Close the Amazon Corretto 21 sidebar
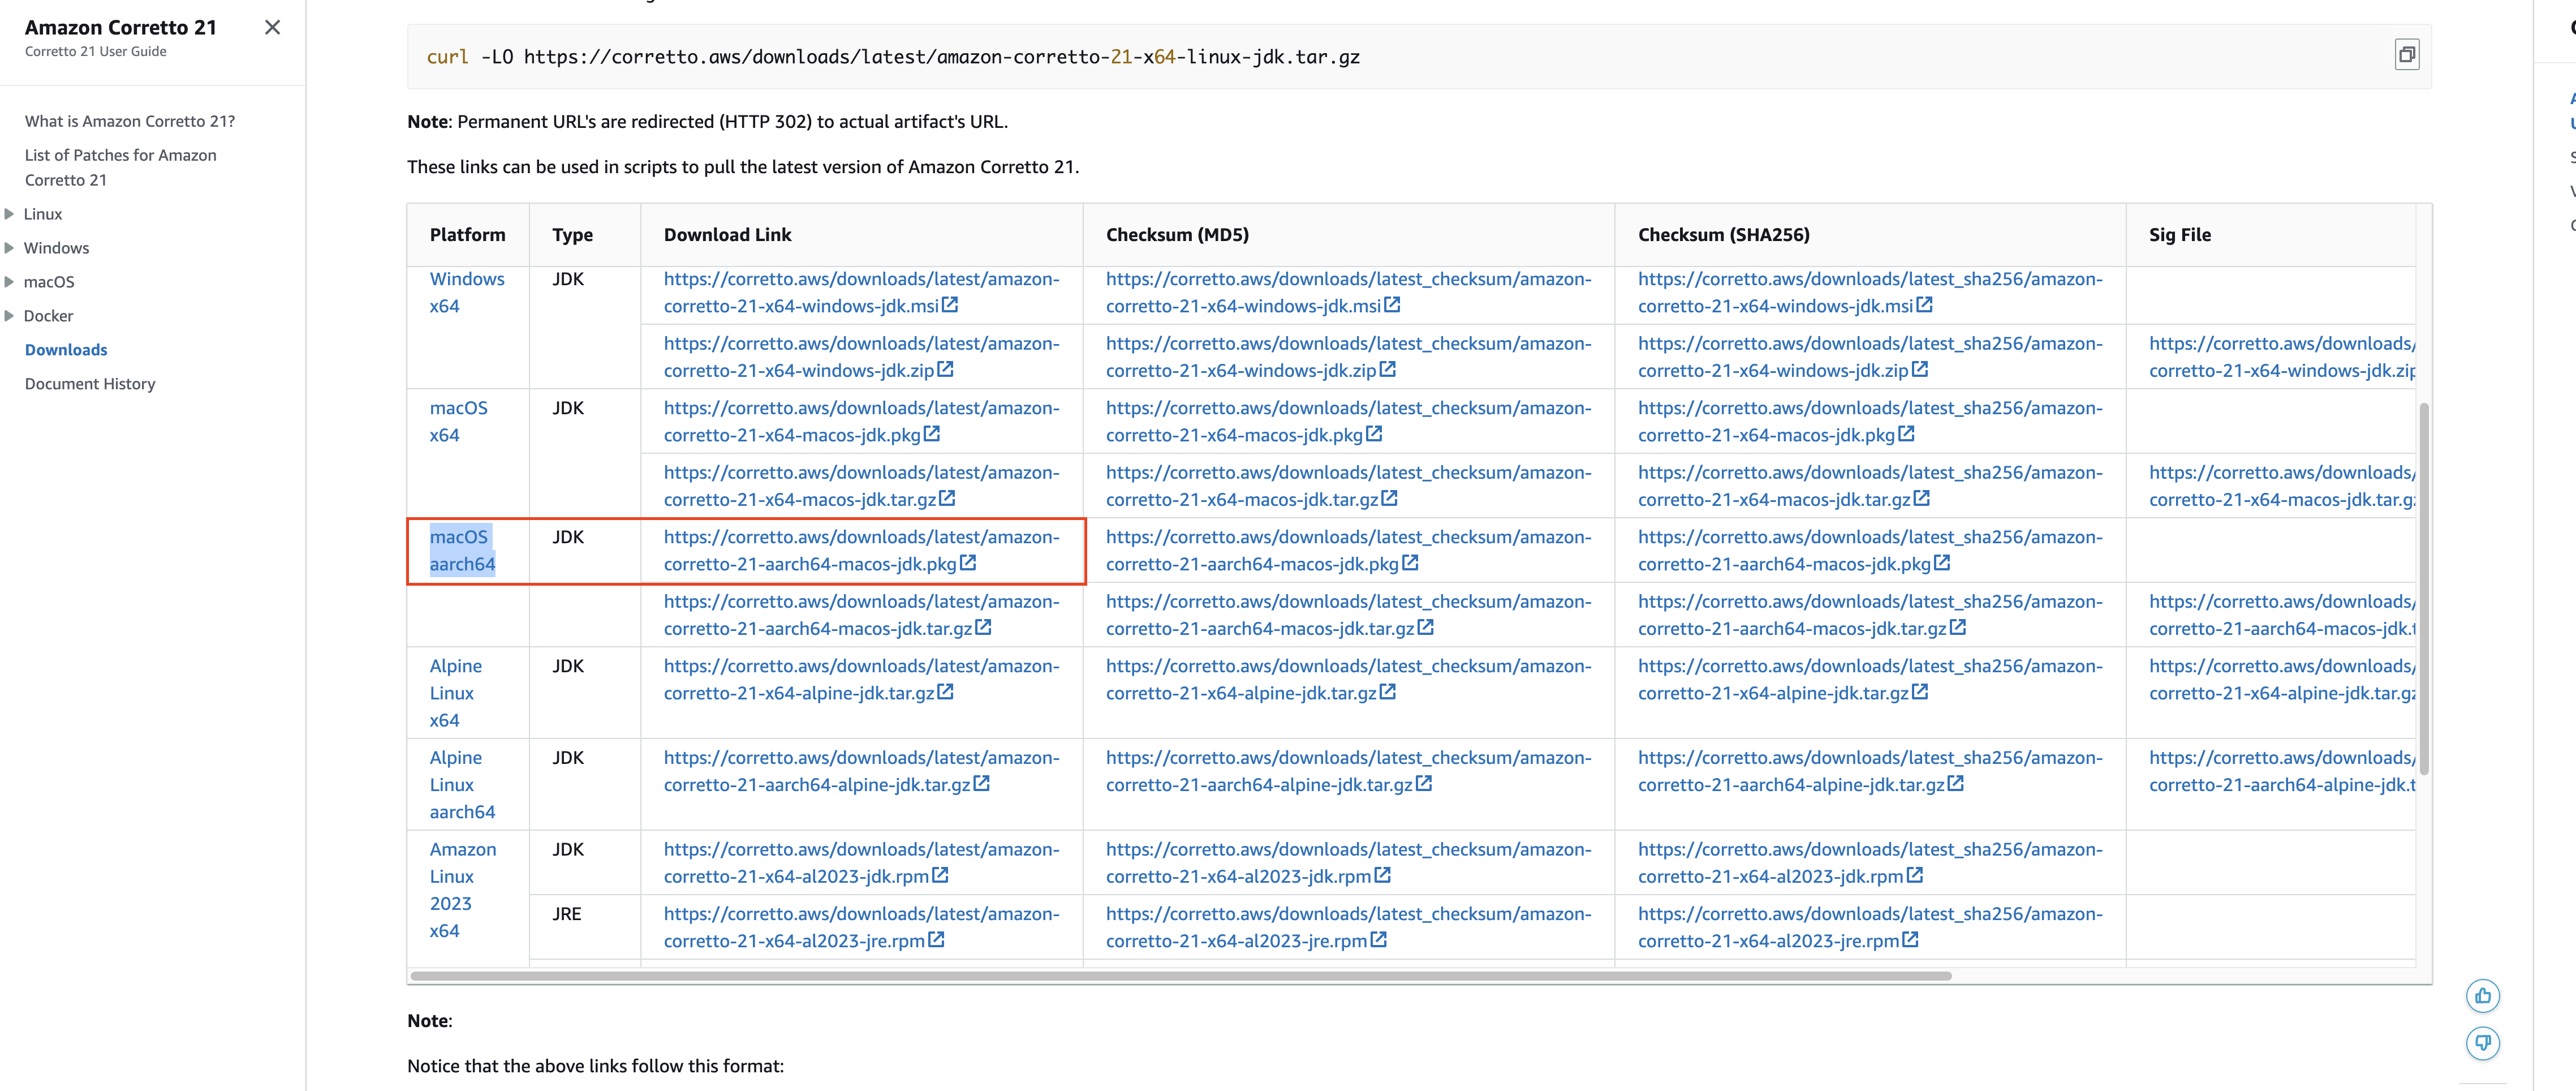 [x=272, y=28]
